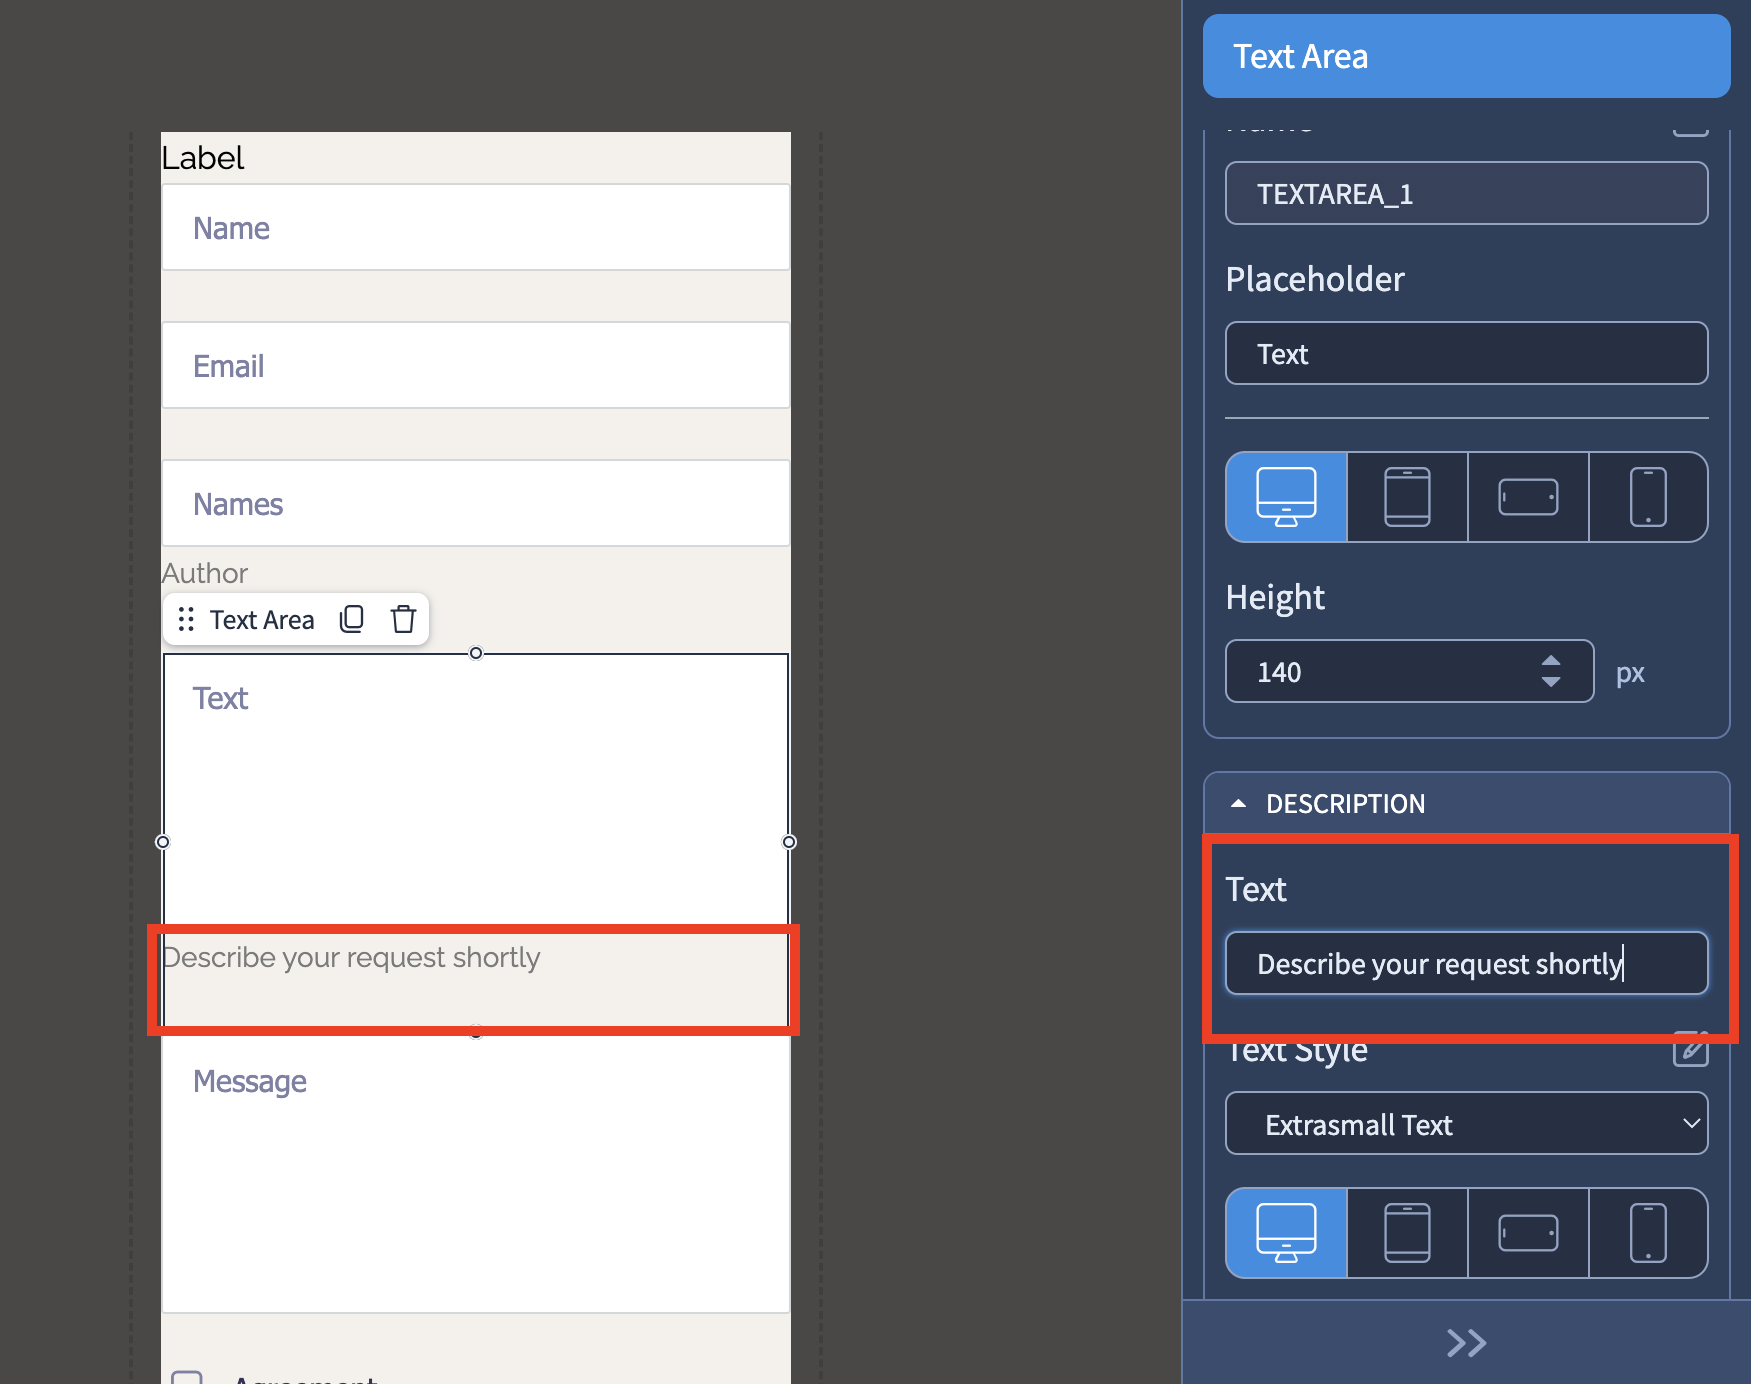This screenshot has height=1384, width=1751.
Task: Click the Name input on the form
Action: (476, 227)
